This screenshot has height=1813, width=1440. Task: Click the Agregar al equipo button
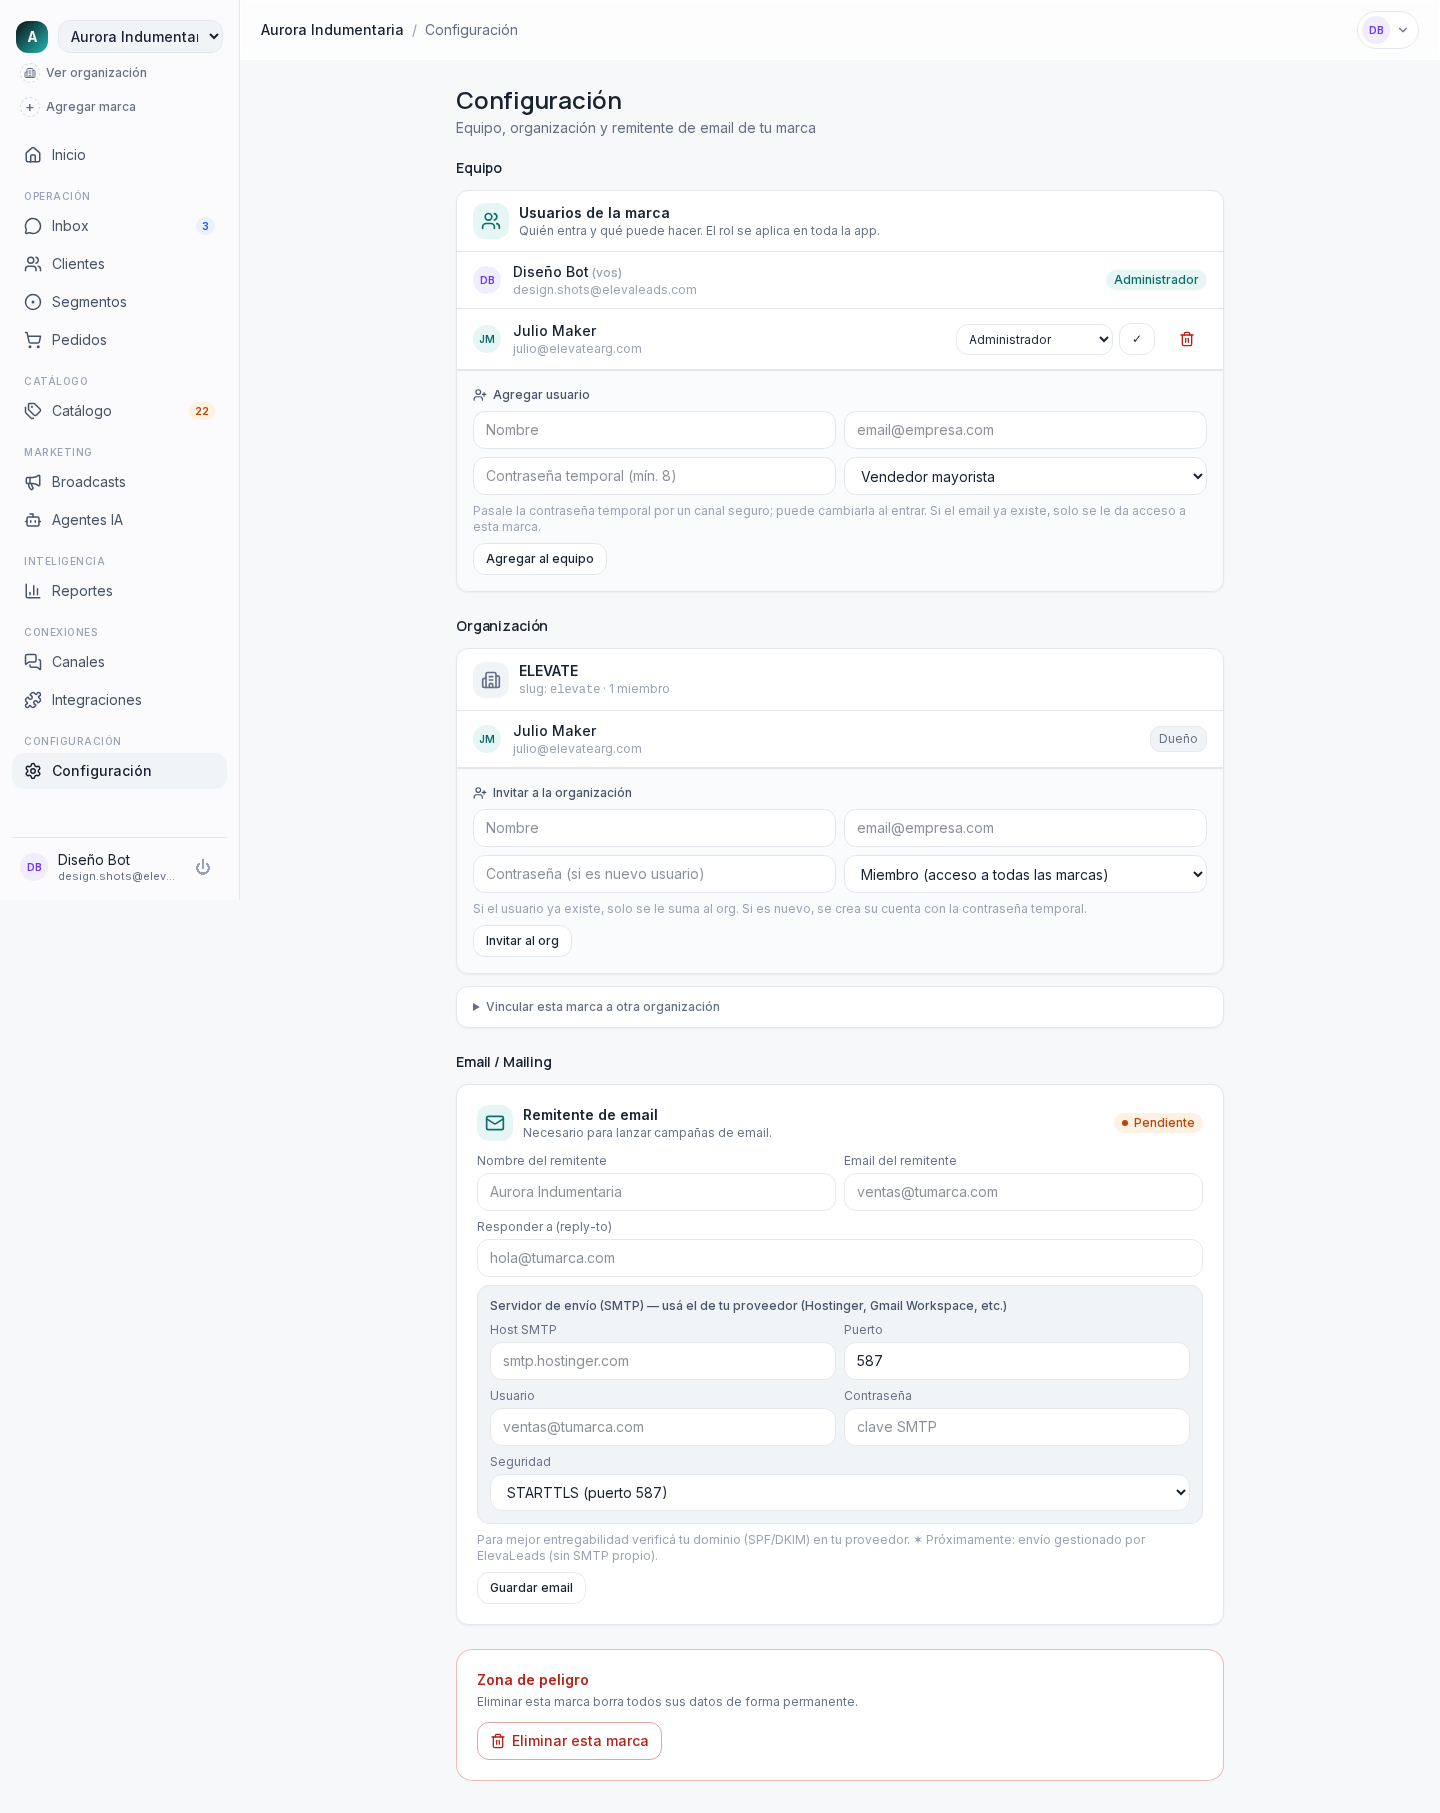[540, 559]
